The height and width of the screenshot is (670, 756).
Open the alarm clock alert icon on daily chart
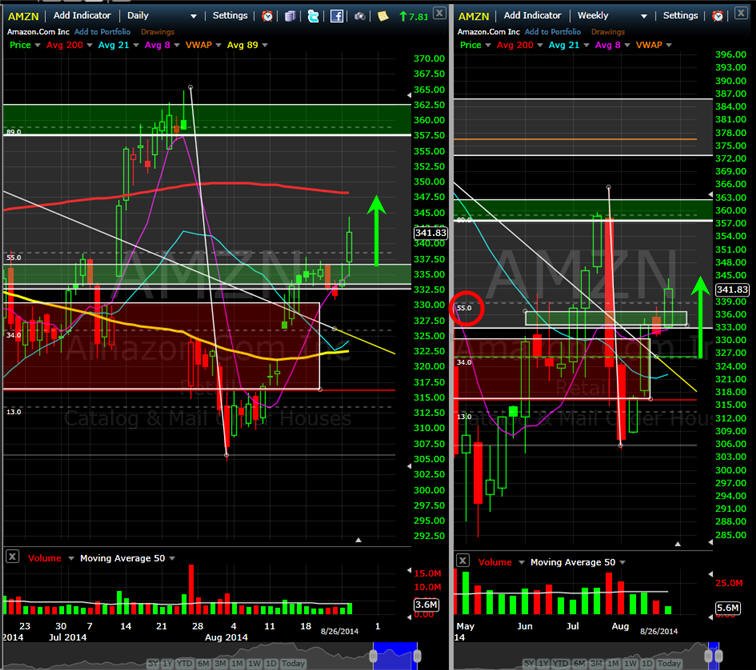(267, 16)
